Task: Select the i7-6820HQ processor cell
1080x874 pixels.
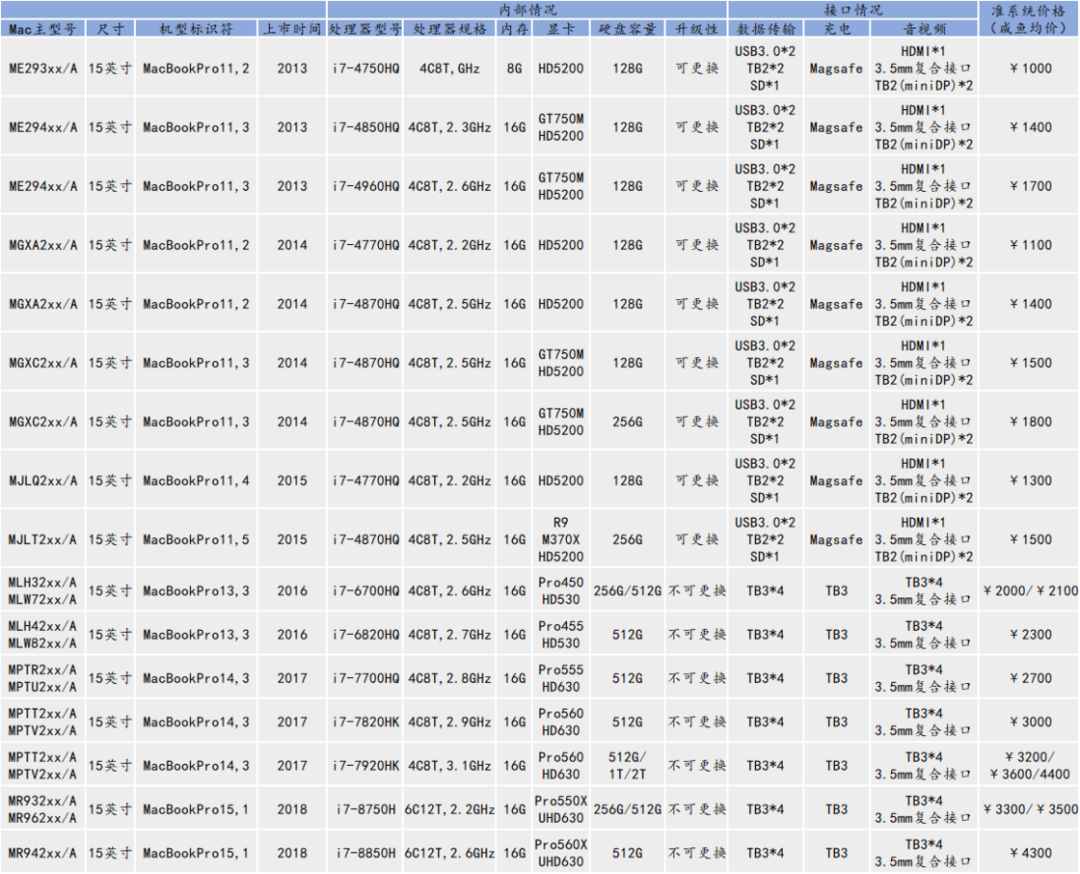Action: 365,634
